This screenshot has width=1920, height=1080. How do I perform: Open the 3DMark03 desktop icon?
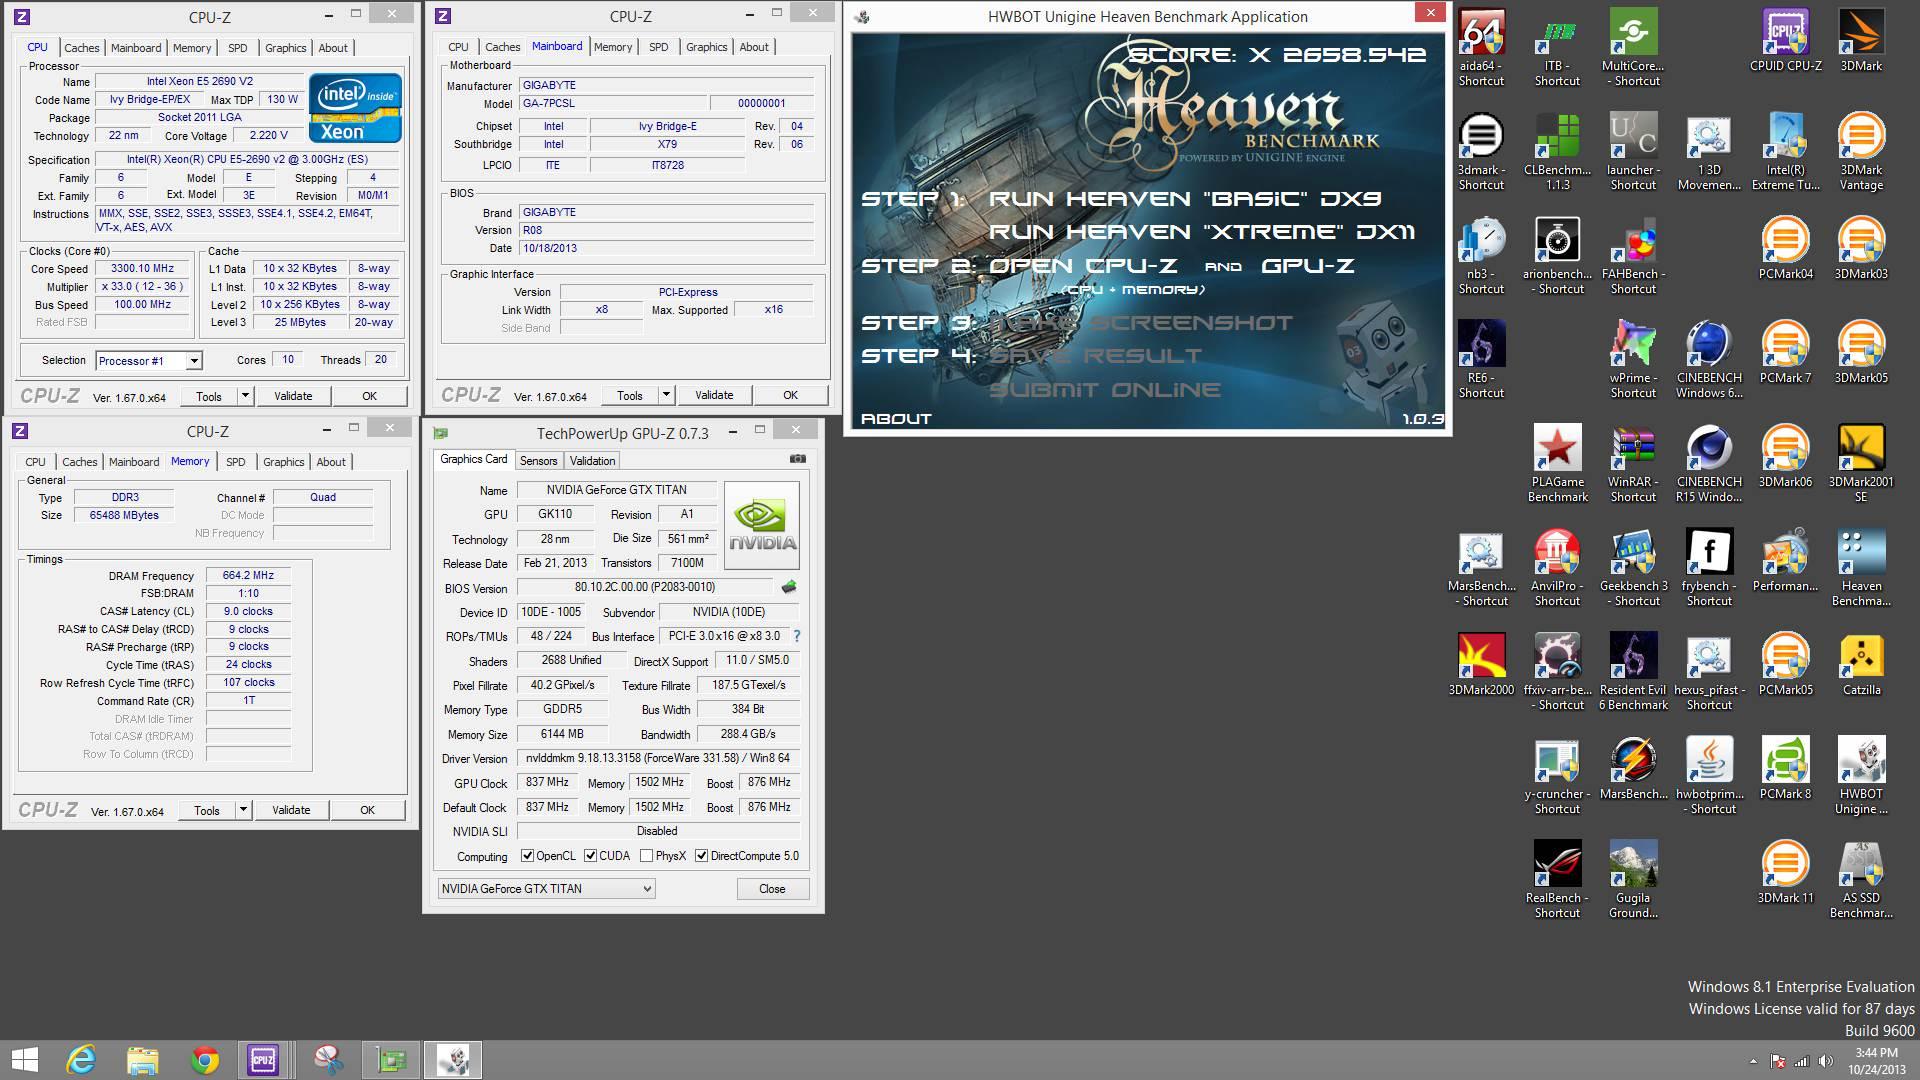[1861, 249]
